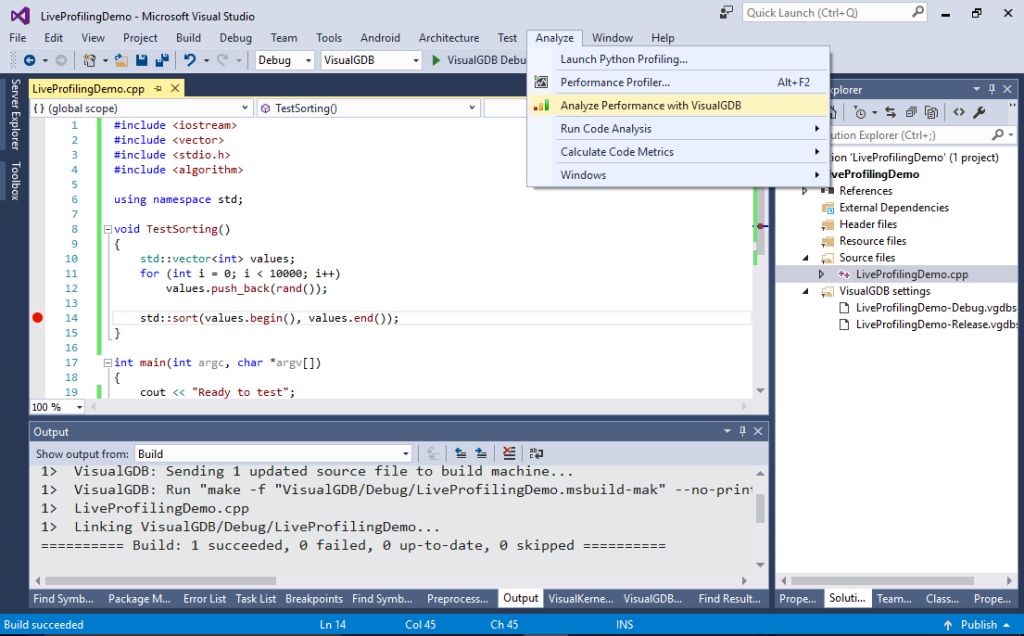Click Publish in the status bar
Screen dimensions: 1024x636
978,624
